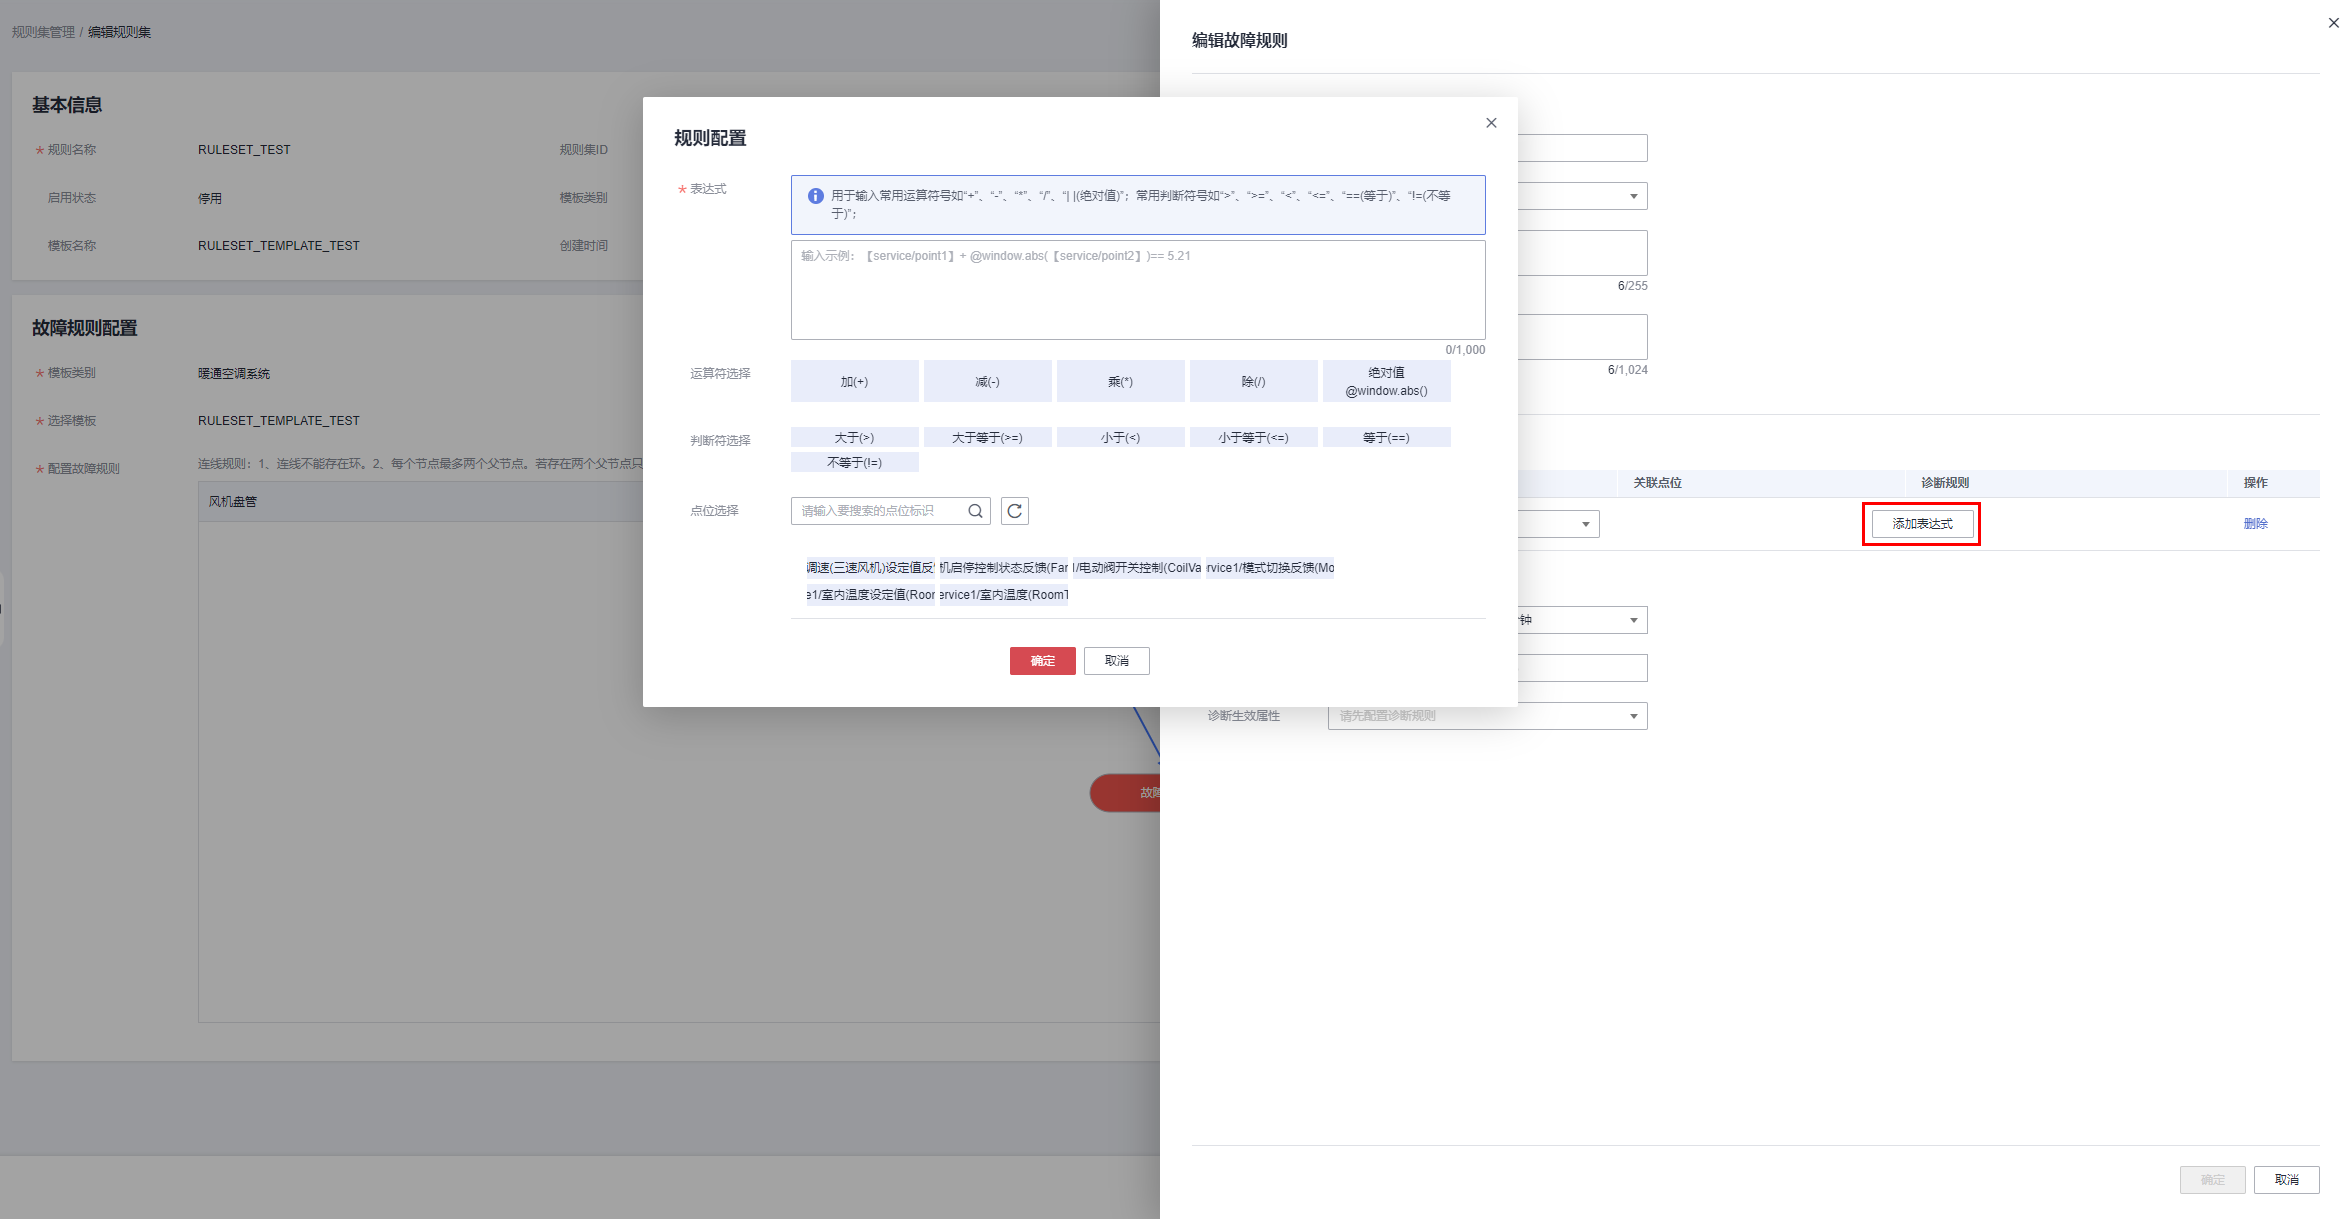Click the red fault node on the canvas

1126,793
